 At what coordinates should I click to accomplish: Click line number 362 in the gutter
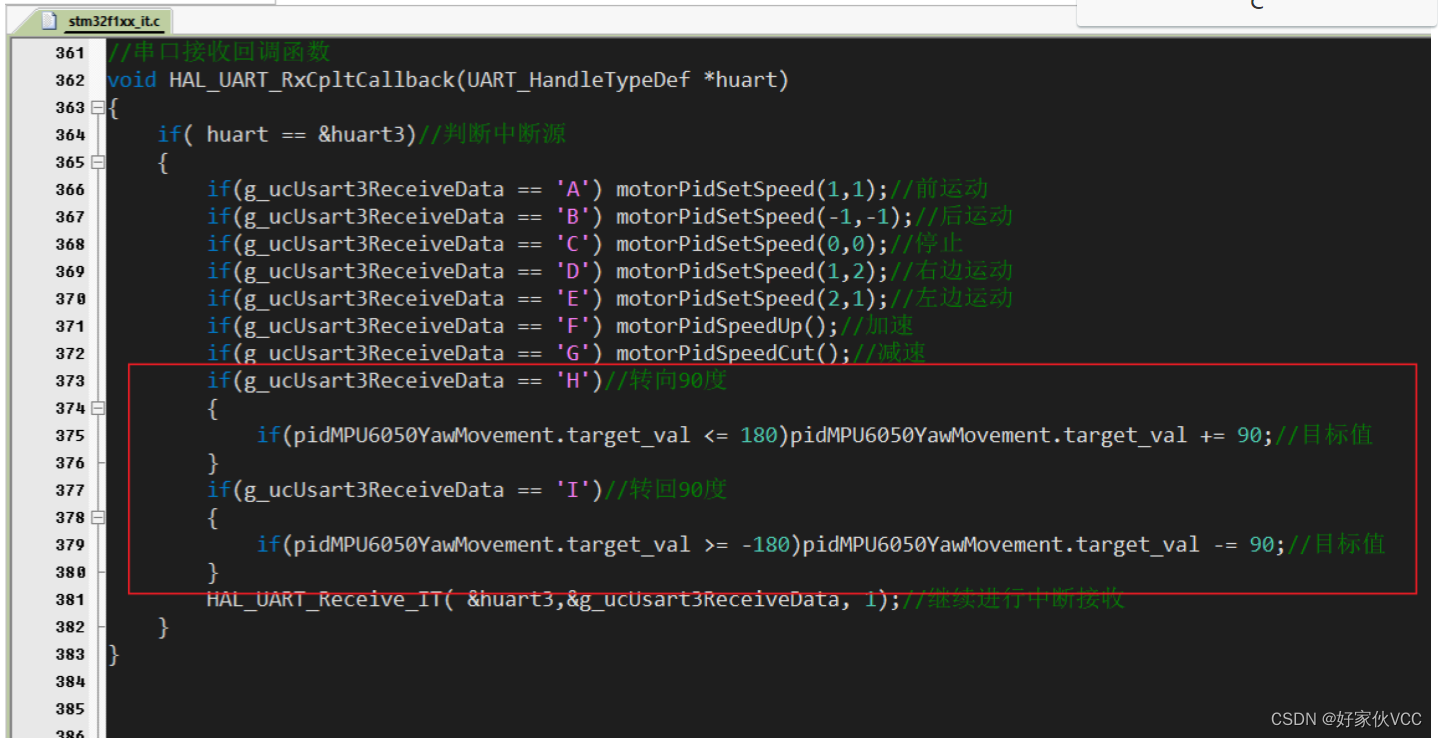70,80
